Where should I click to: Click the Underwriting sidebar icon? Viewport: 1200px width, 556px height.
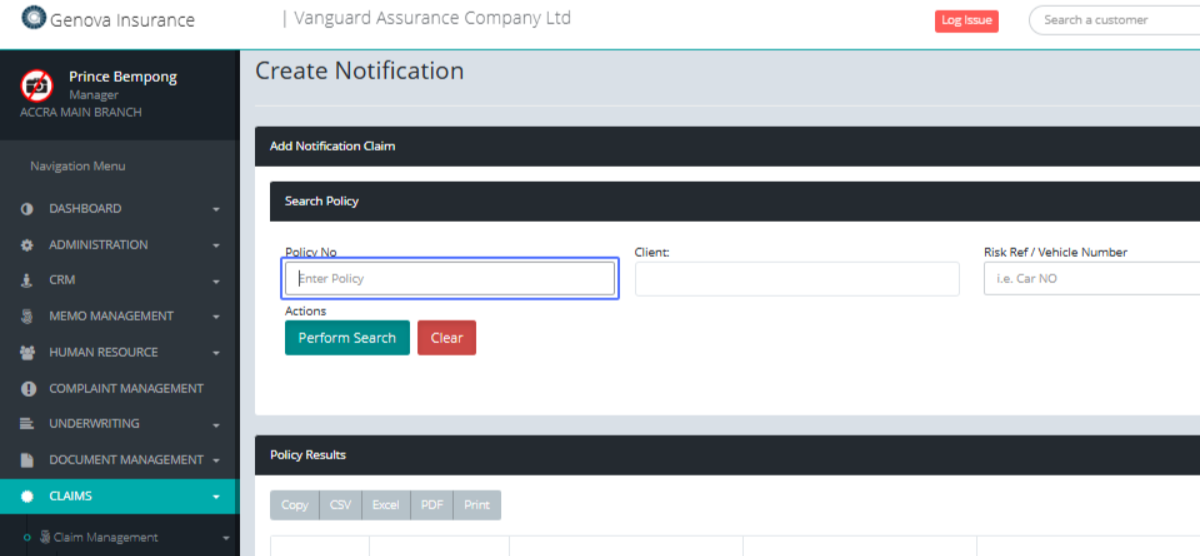[27, 424]
